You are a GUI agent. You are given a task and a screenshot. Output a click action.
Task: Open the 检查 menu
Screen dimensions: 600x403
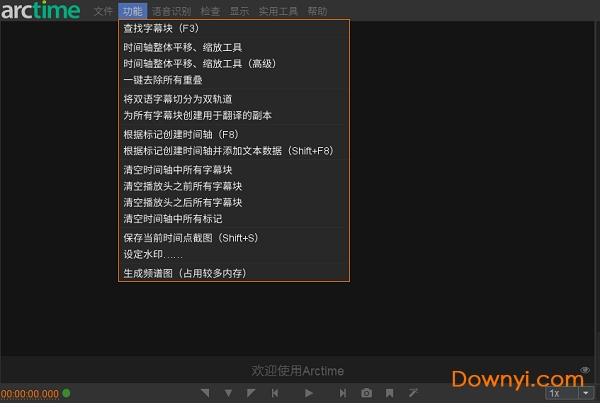coord(210,11)
